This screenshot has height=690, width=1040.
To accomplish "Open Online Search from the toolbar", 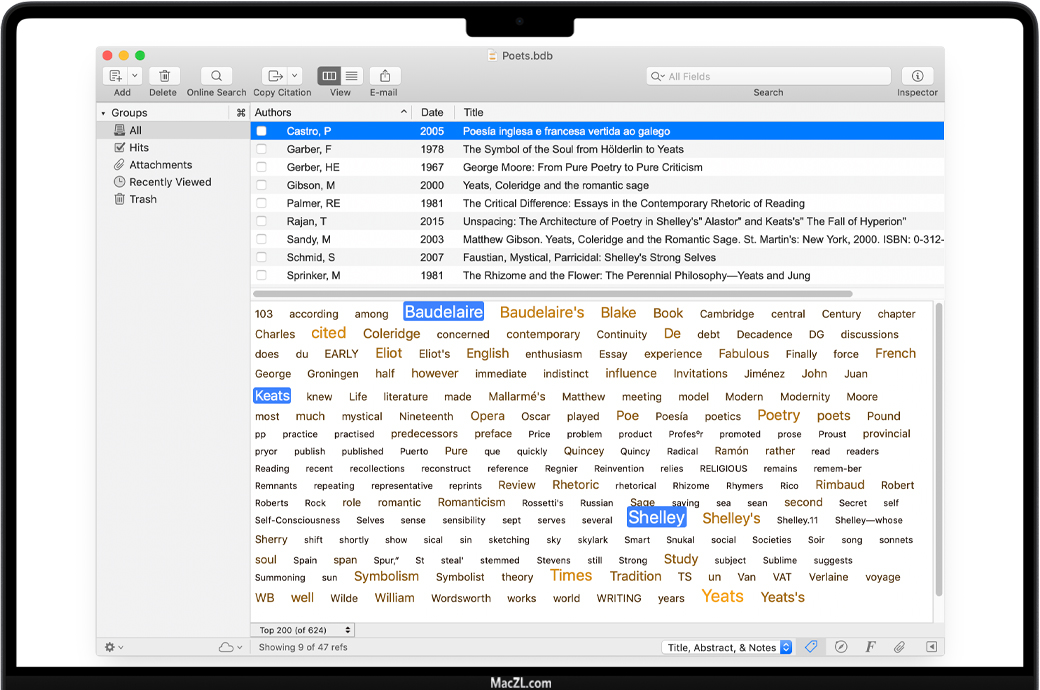I will [x=216, y=76].
